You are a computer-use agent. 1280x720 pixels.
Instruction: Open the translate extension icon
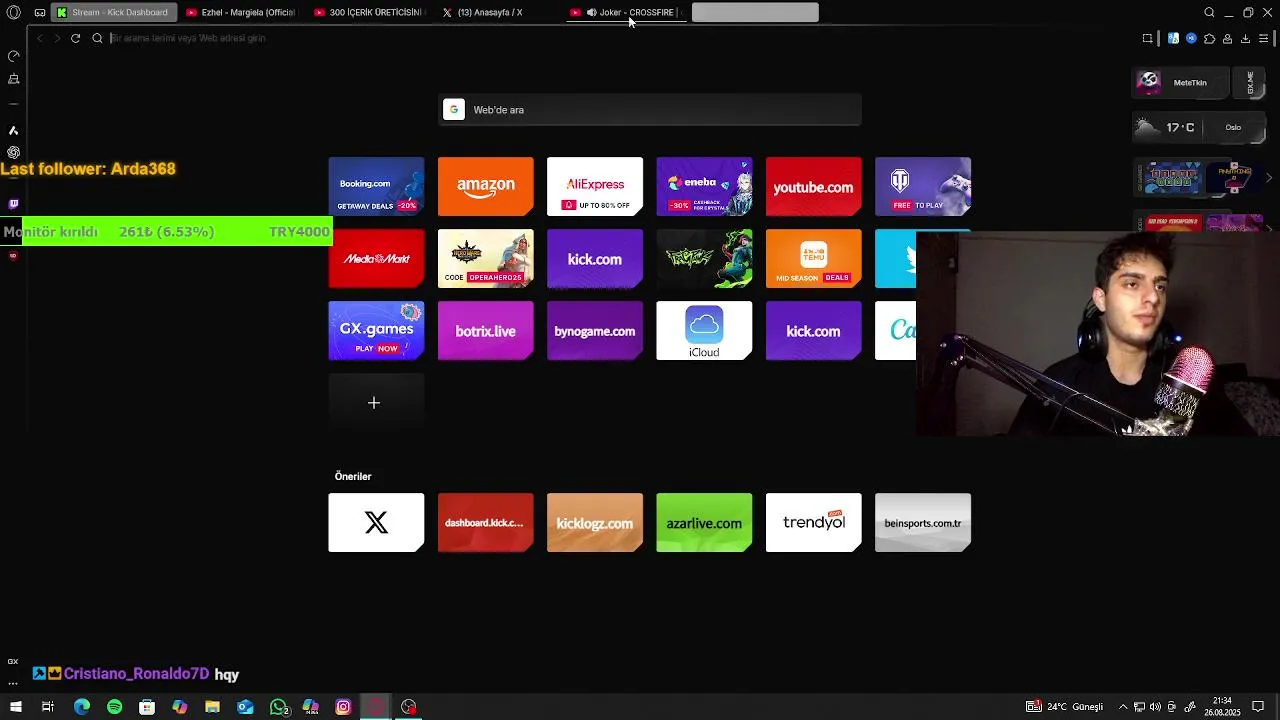point(1174,39)
